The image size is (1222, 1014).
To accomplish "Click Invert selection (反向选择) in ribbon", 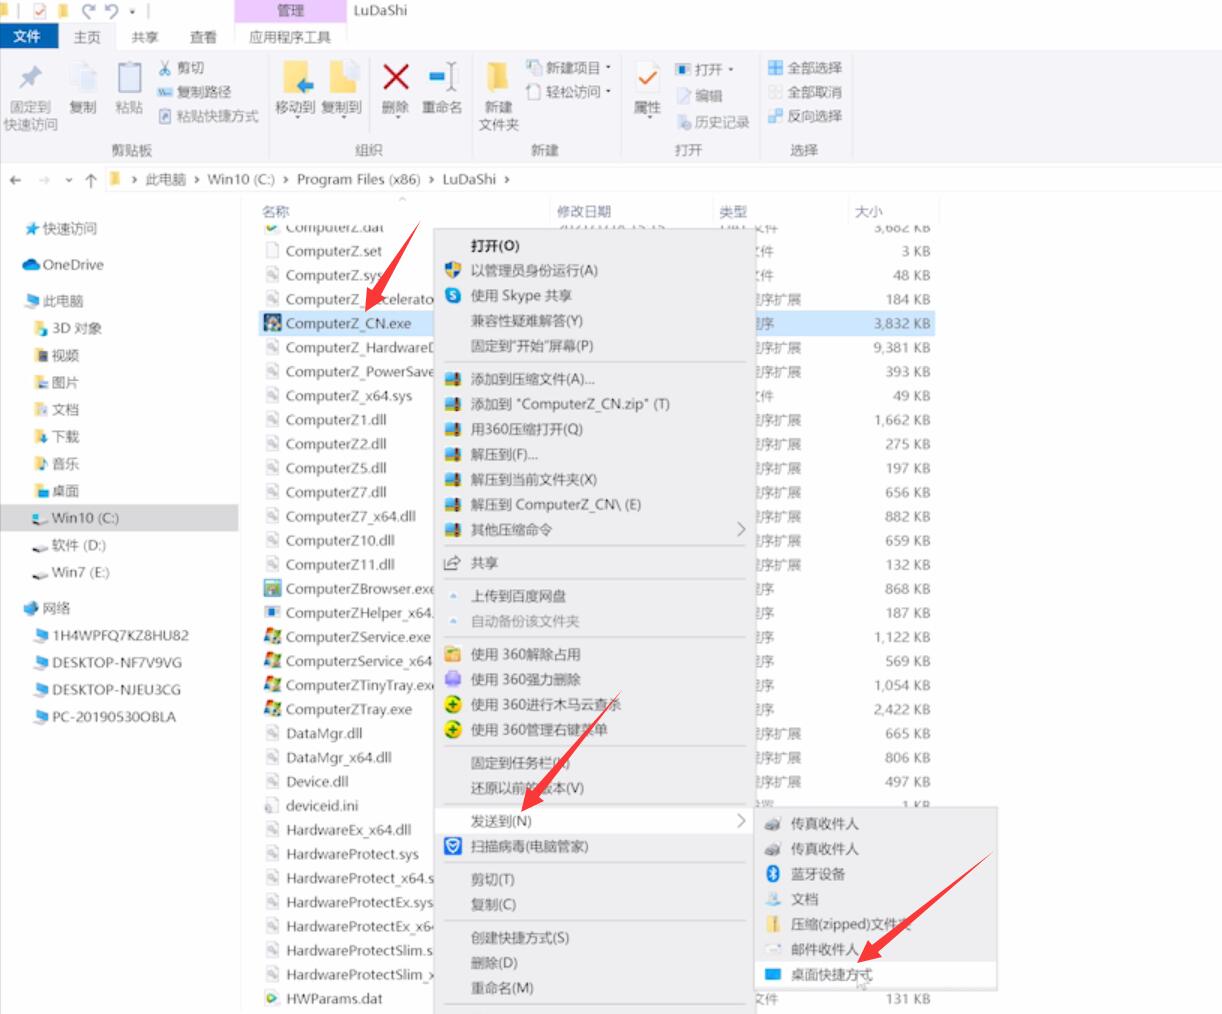I will coord(805,116).
